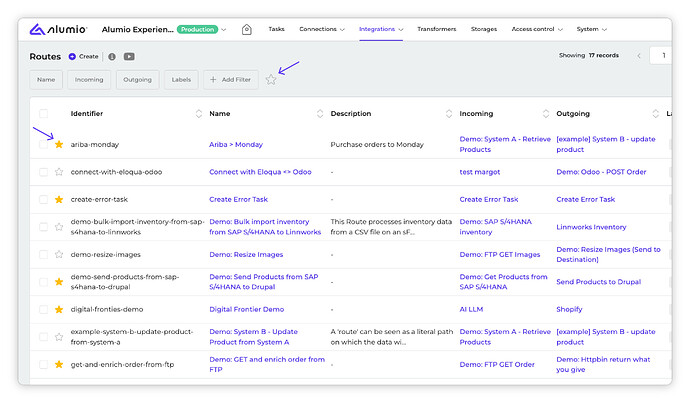Open the Integrations dropdown menu
This screenshot has height=403, width=690.
pyautogui.click(x=381, y=29)
